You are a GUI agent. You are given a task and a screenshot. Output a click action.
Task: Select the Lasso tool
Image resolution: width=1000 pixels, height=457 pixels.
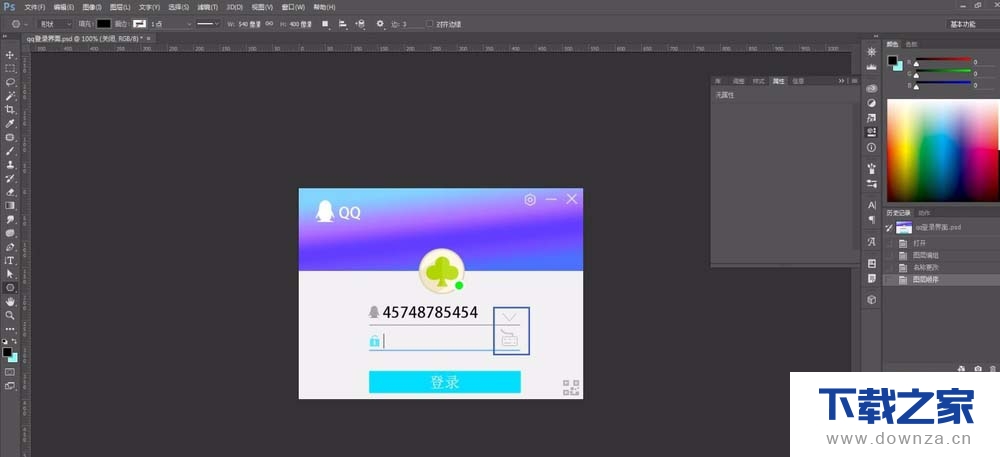(10, 82)
